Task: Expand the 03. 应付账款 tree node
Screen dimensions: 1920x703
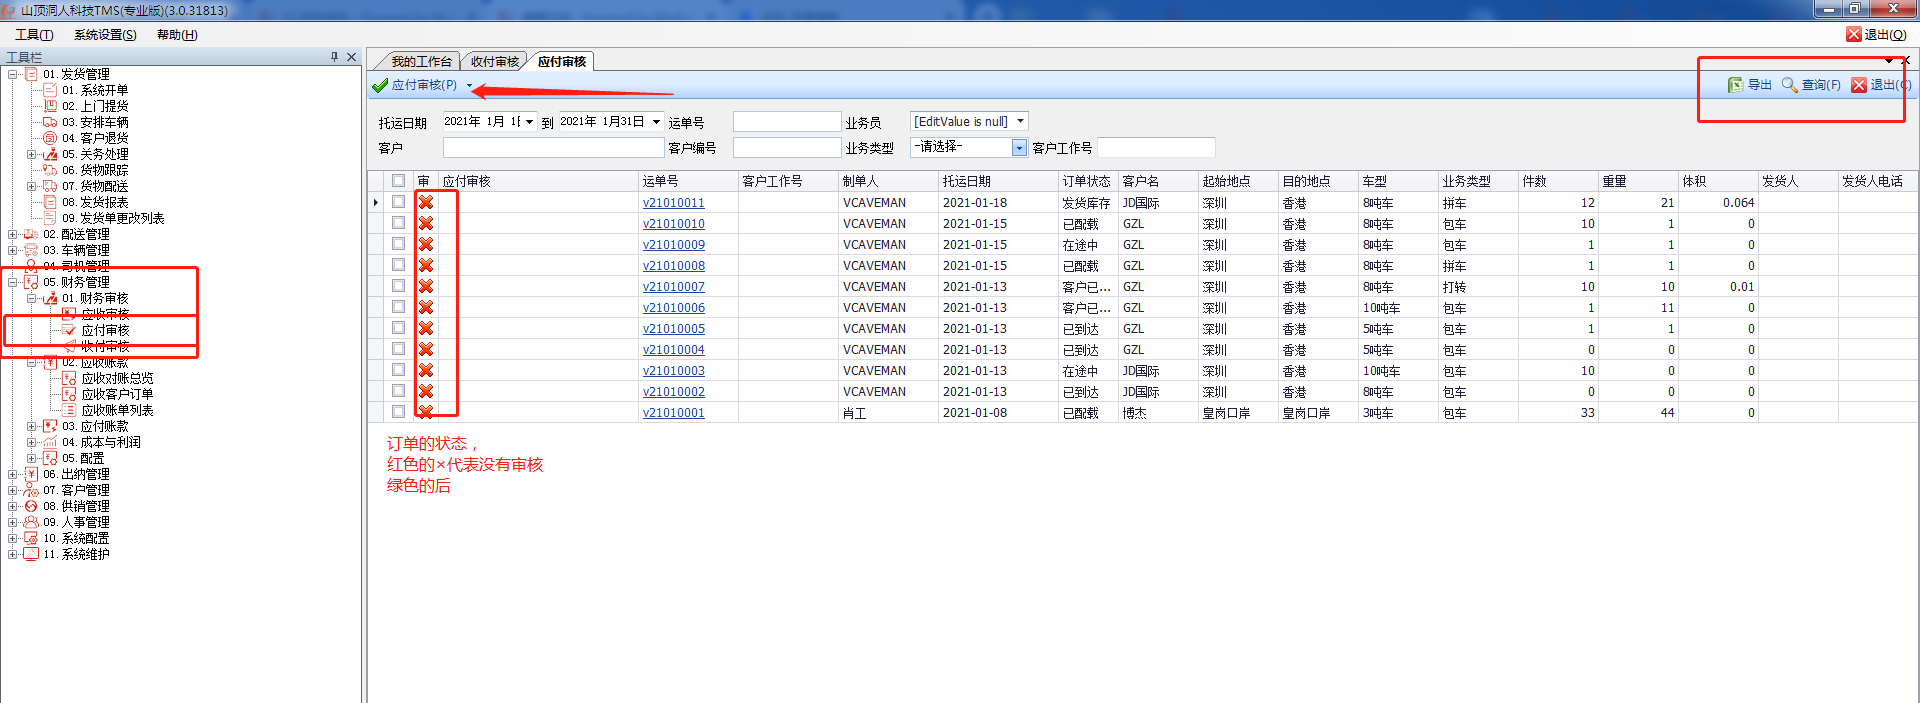Action: pos(32,426)
